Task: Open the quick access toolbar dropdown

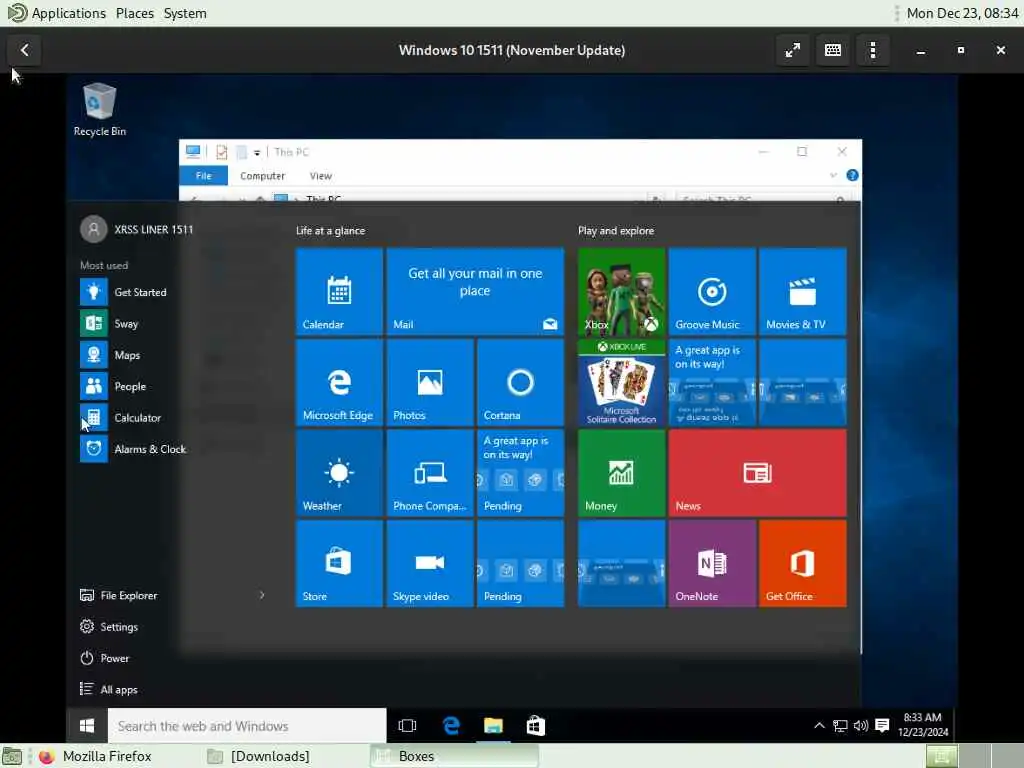Action: (x=257, y=152)
